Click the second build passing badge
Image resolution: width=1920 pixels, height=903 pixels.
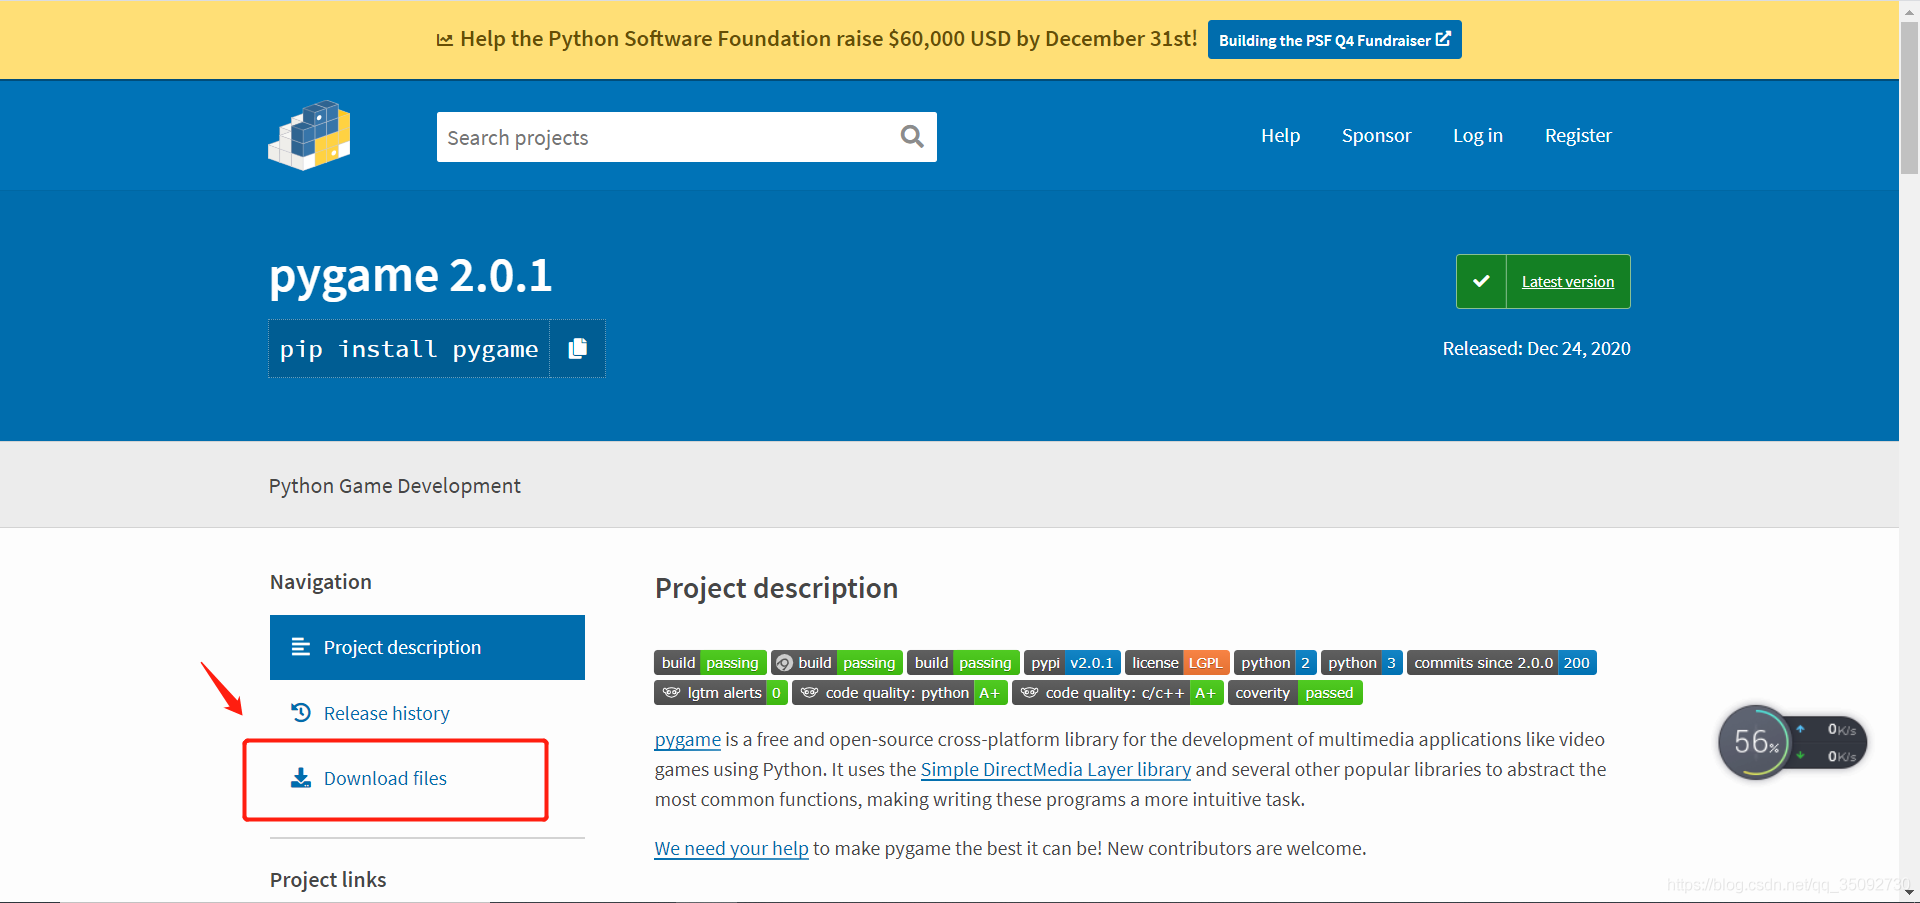click(x=837, y=663)
